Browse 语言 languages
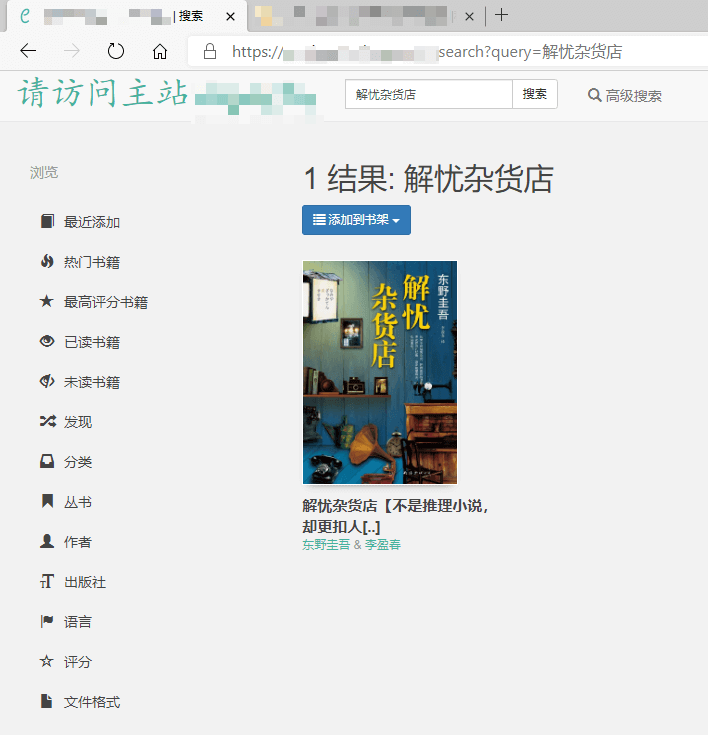This screenshot has width=708, height=735. click(78, 622)
